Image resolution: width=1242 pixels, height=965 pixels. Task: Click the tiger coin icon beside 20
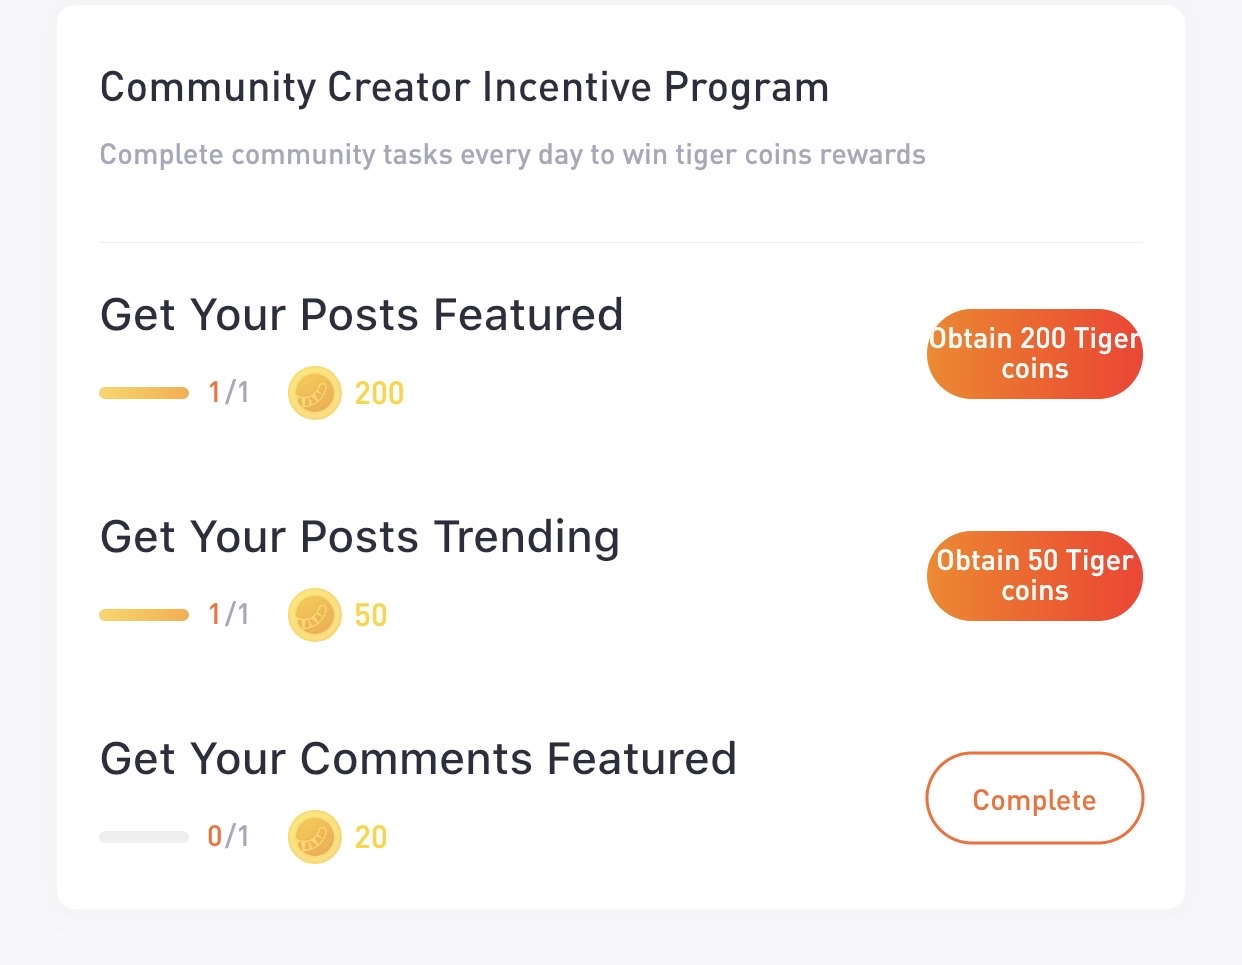coord(315,837)
